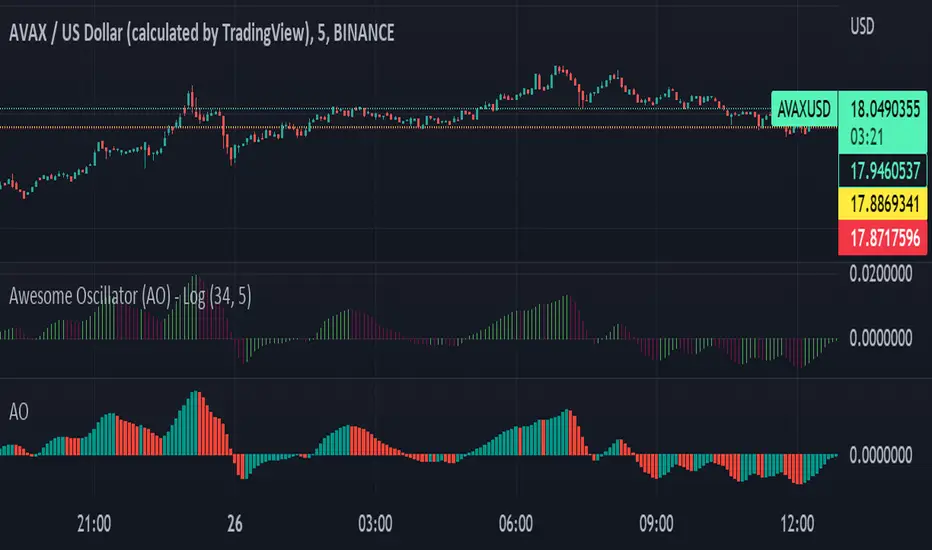The height and width of the screenshot is (550, 932).
Task: Click the 0.0000000 zero level of Log AO pane
Action: (x=880, y=338)
